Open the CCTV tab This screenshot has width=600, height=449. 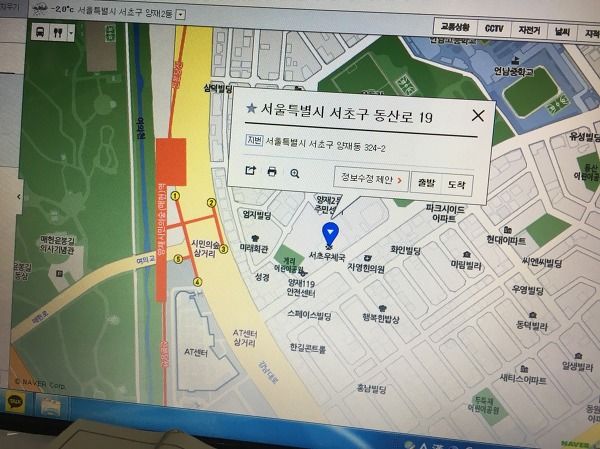click(494, 28)
